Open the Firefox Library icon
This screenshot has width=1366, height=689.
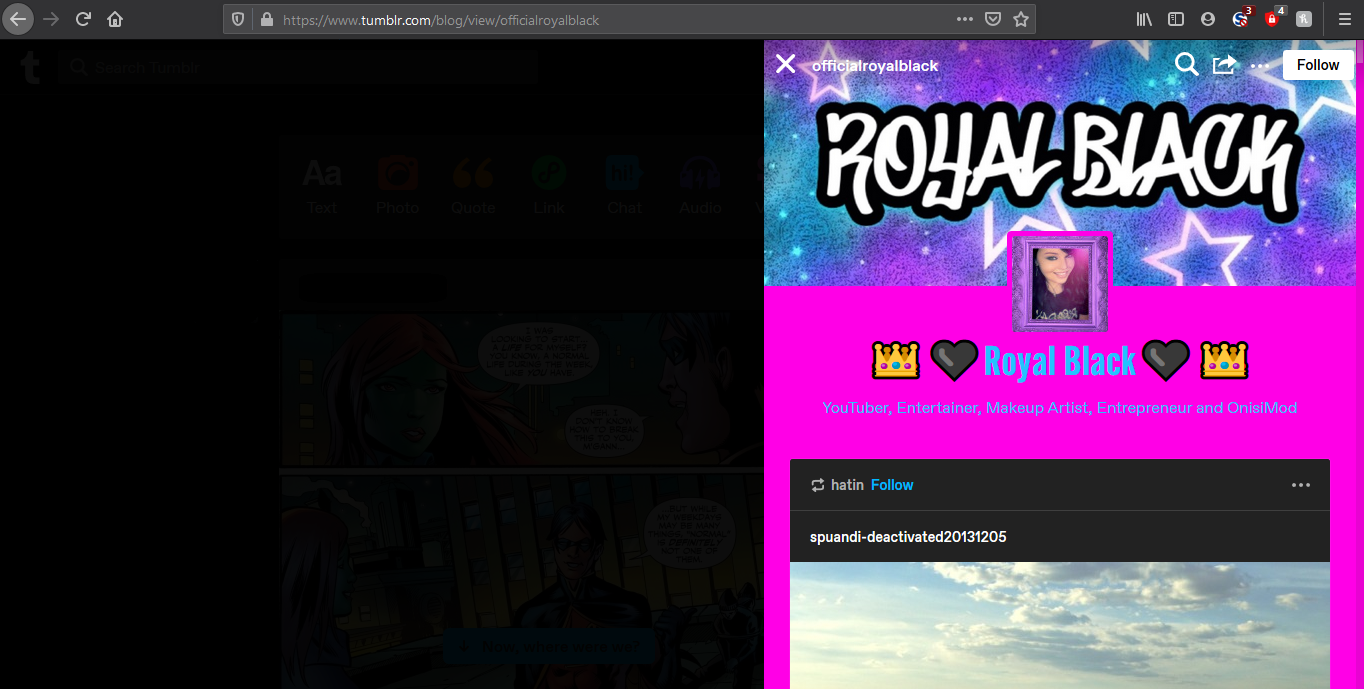(1145, 19)
